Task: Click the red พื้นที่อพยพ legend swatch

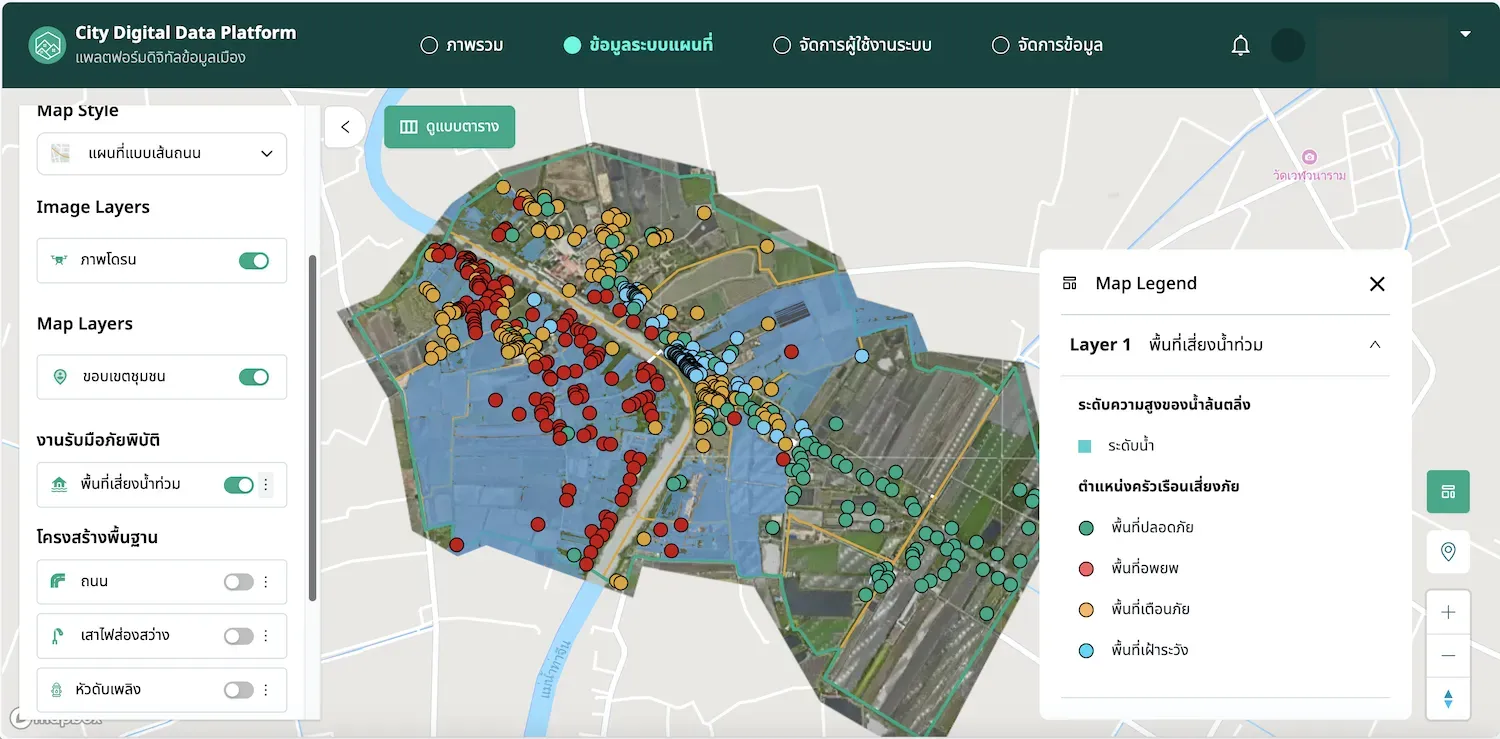Action: click(x=1086, y=568)
